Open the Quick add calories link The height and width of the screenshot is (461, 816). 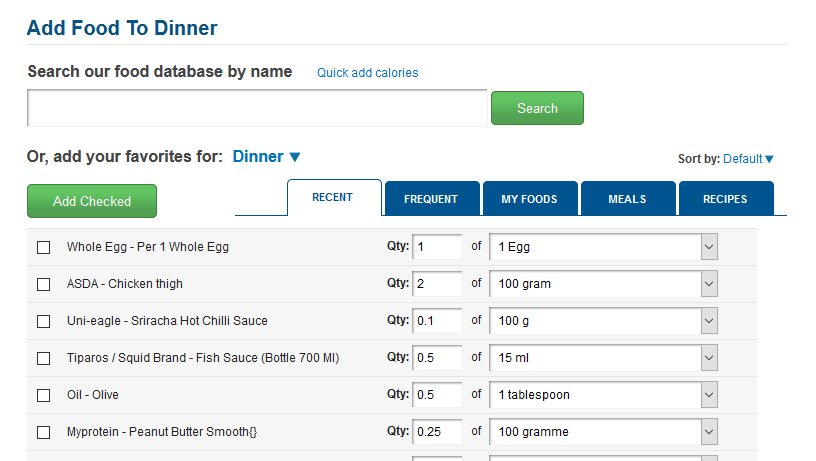coord(367,73)
